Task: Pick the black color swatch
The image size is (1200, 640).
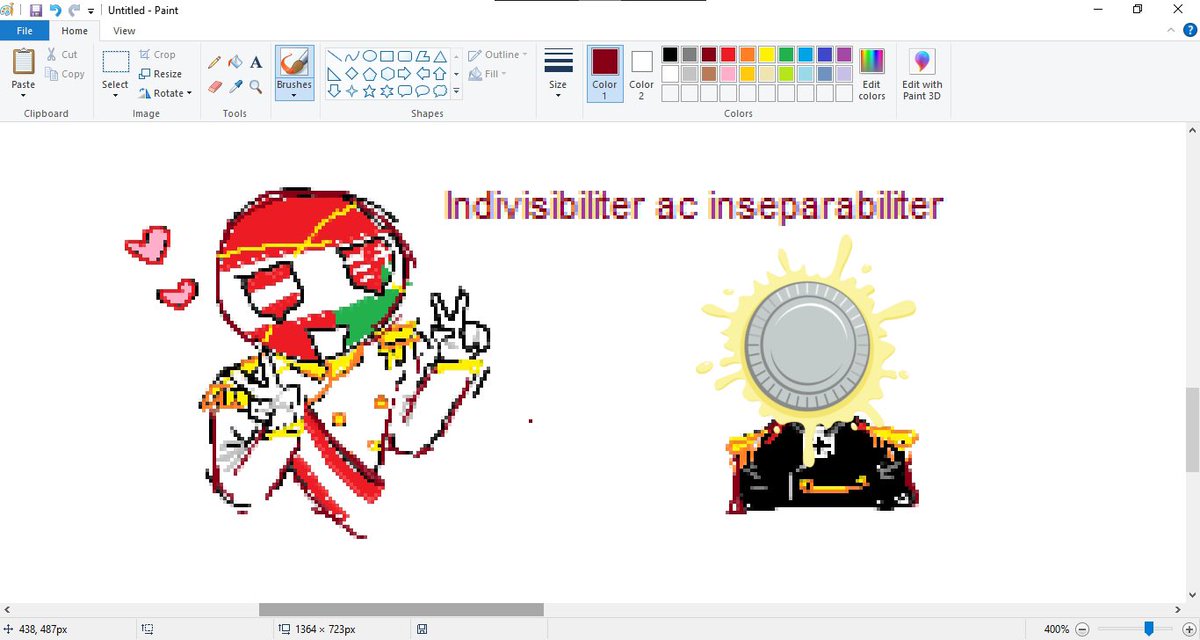Action: tap(670, 54)
